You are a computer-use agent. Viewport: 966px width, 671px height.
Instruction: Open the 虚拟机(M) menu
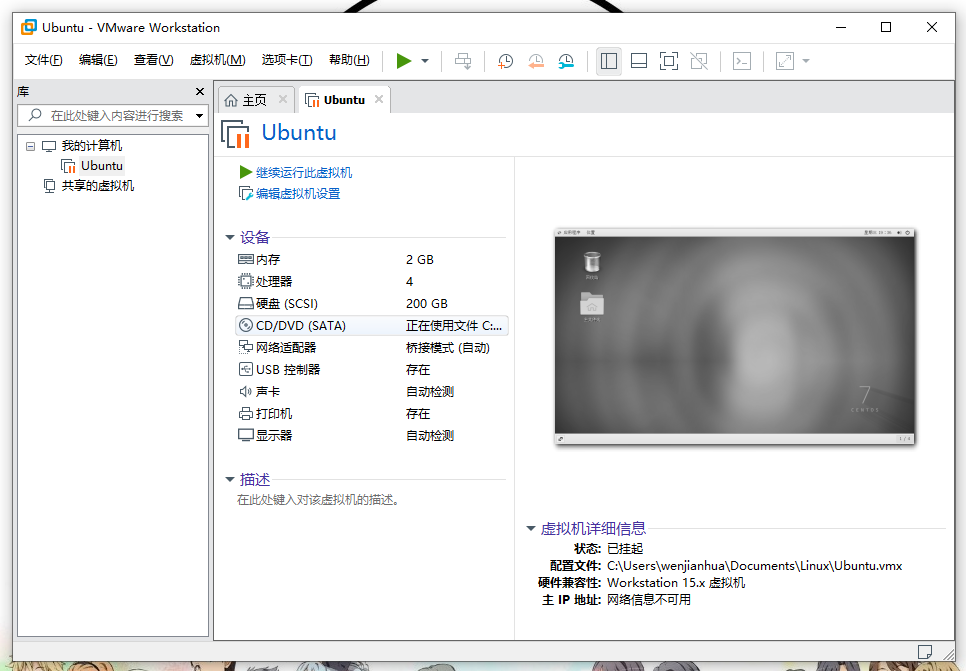tap(217, 60)
